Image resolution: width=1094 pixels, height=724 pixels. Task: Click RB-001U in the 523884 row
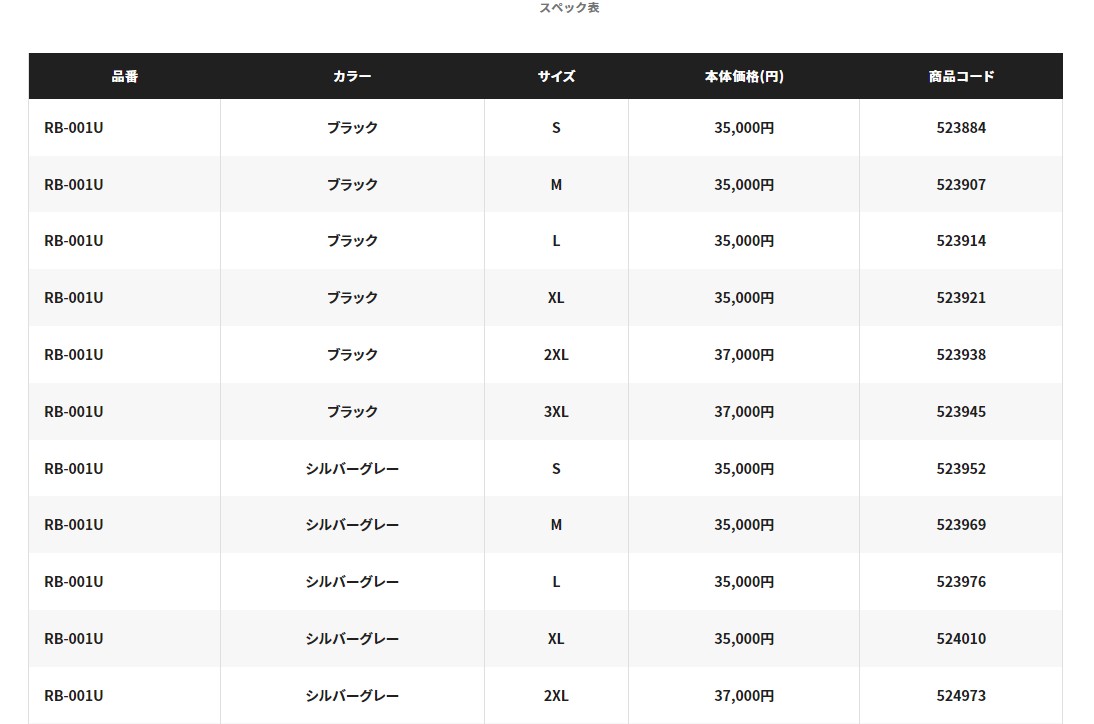pos(74,128)
